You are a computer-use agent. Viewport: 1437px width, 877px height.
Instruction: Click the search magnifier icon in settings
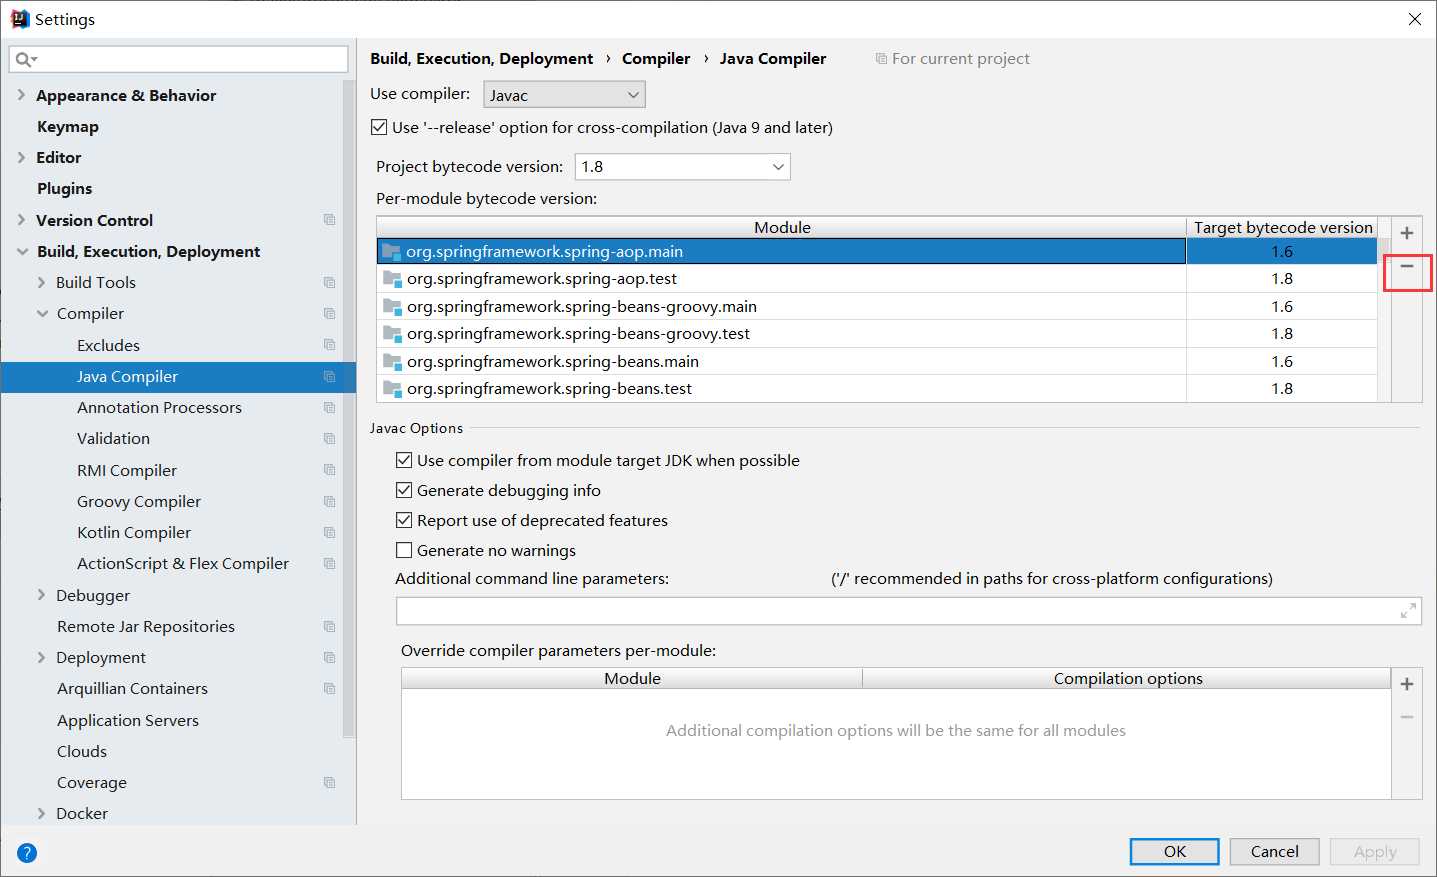coord(24,59)
